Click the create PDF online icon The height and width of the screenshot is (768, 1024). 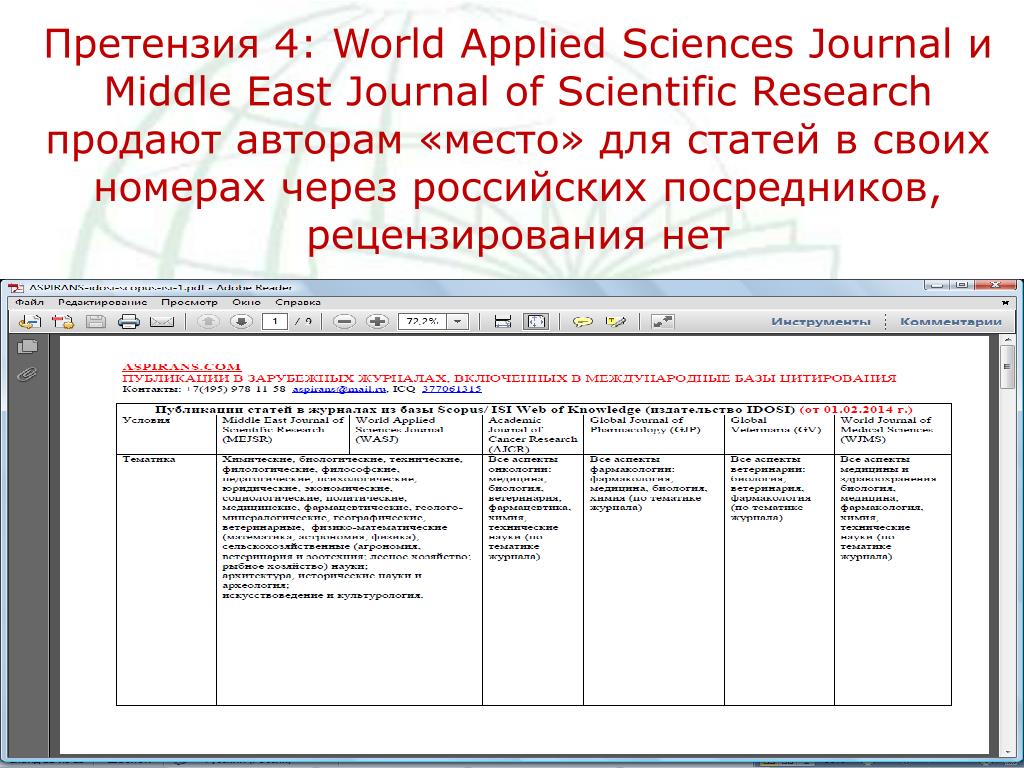(x=63, y=321)
